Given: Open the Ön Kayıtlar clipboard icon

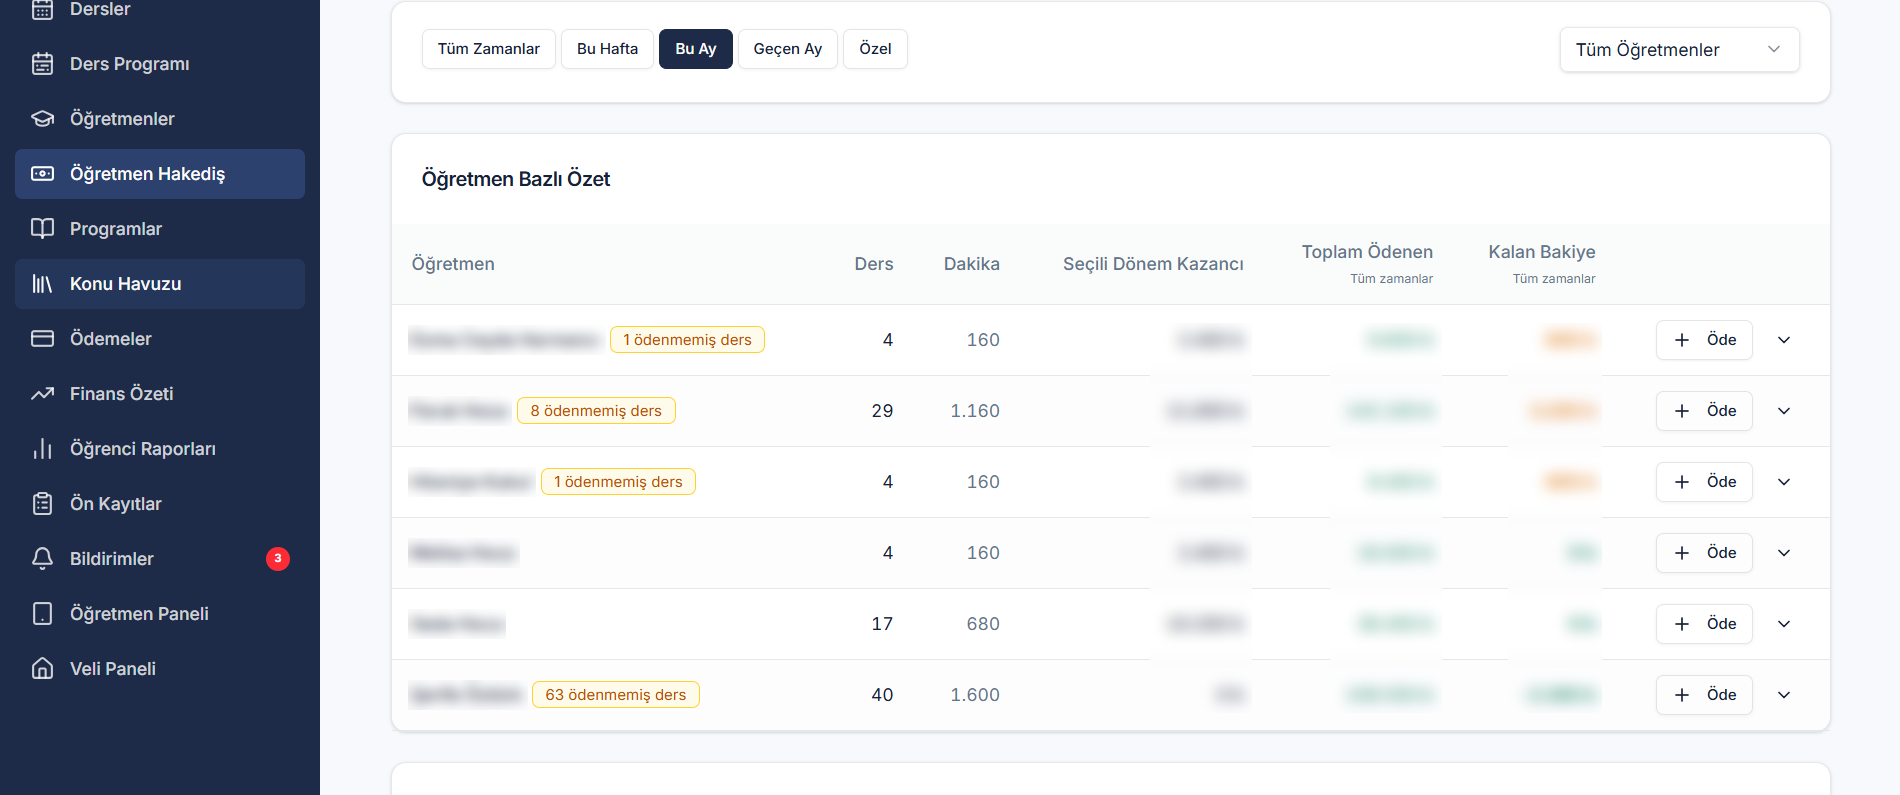Looking at the screenshot, I should (42, 504).
